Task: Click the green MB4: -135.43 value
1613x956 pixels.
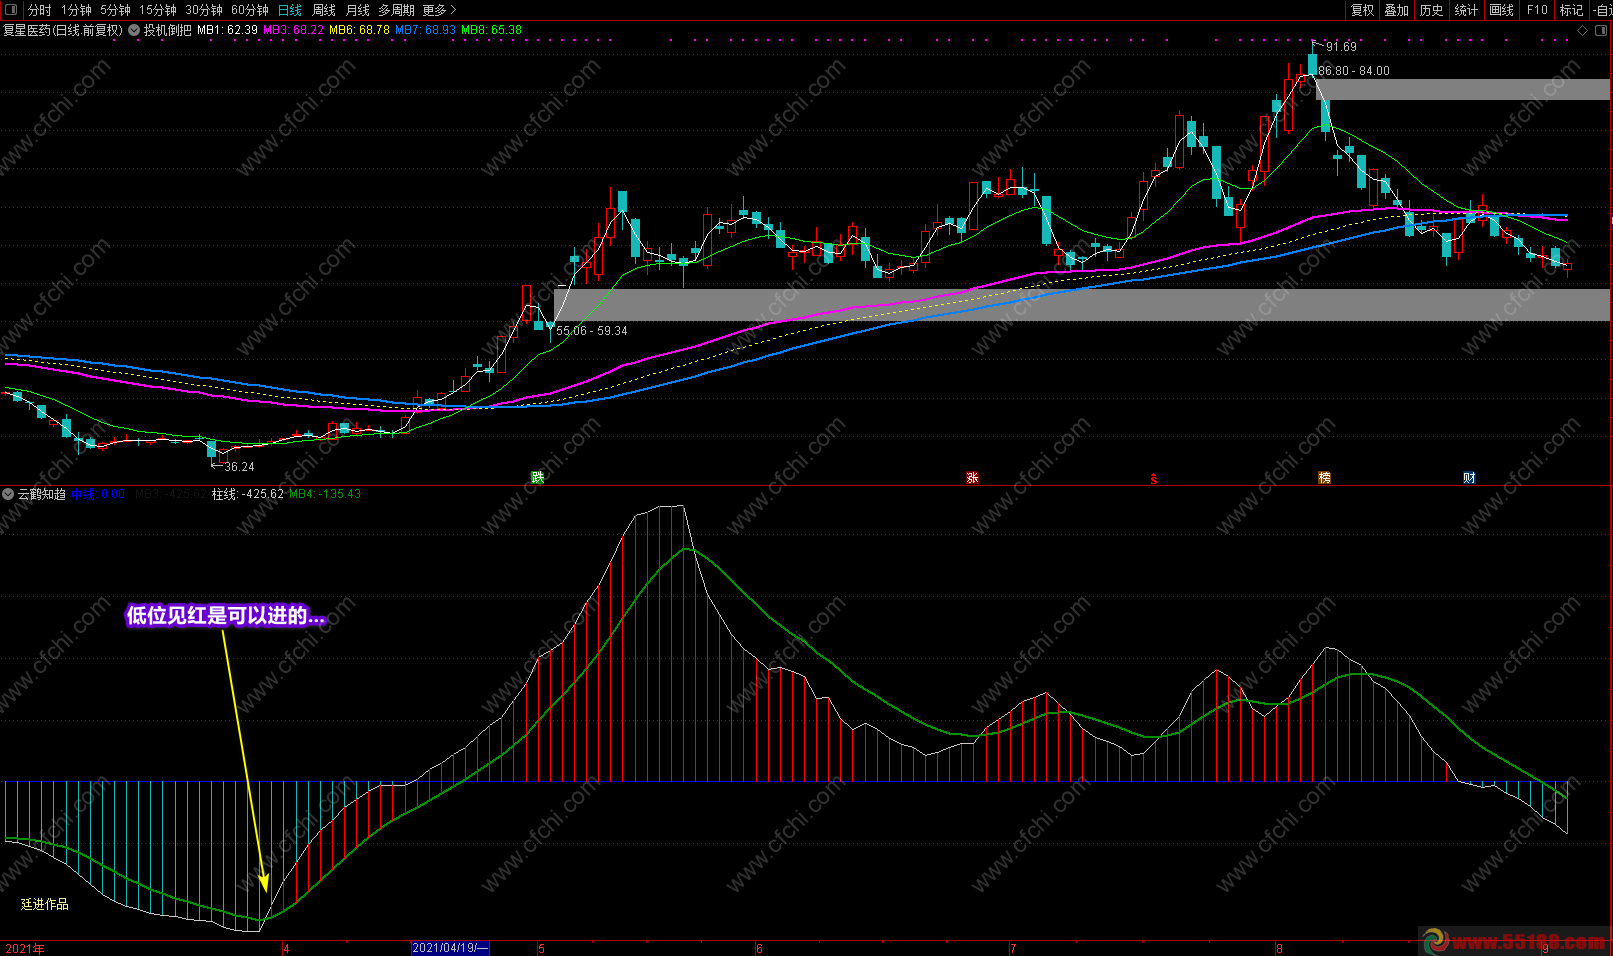Action: (x=325, y=494)
